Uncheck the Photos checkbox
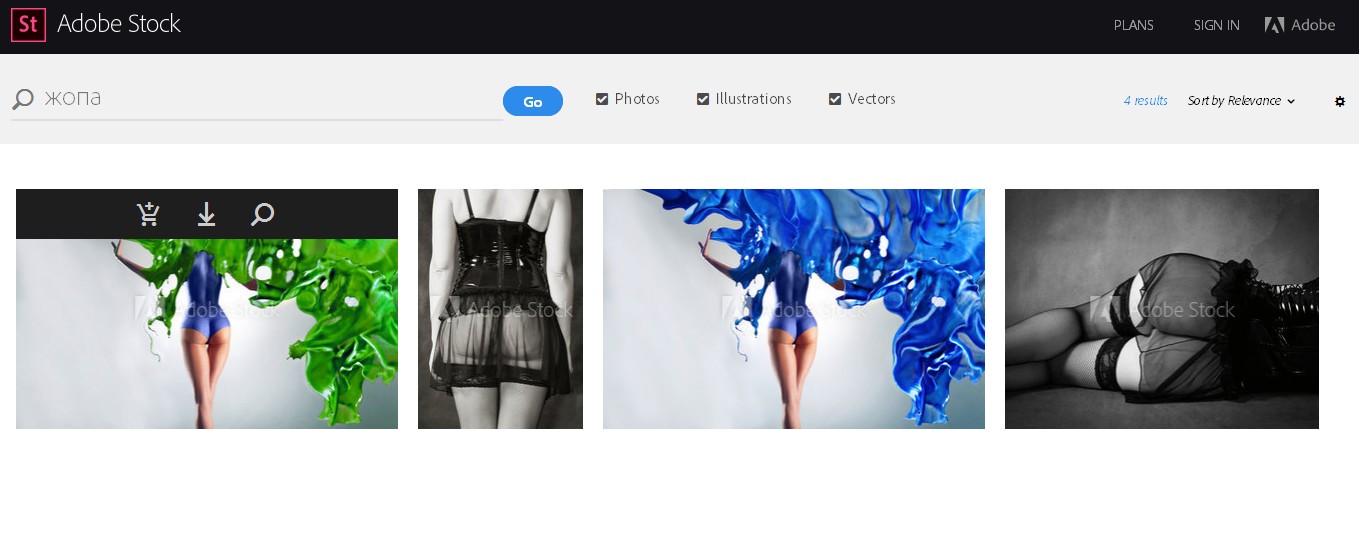This screenshot has width=1359, height=556. point(602,99)
